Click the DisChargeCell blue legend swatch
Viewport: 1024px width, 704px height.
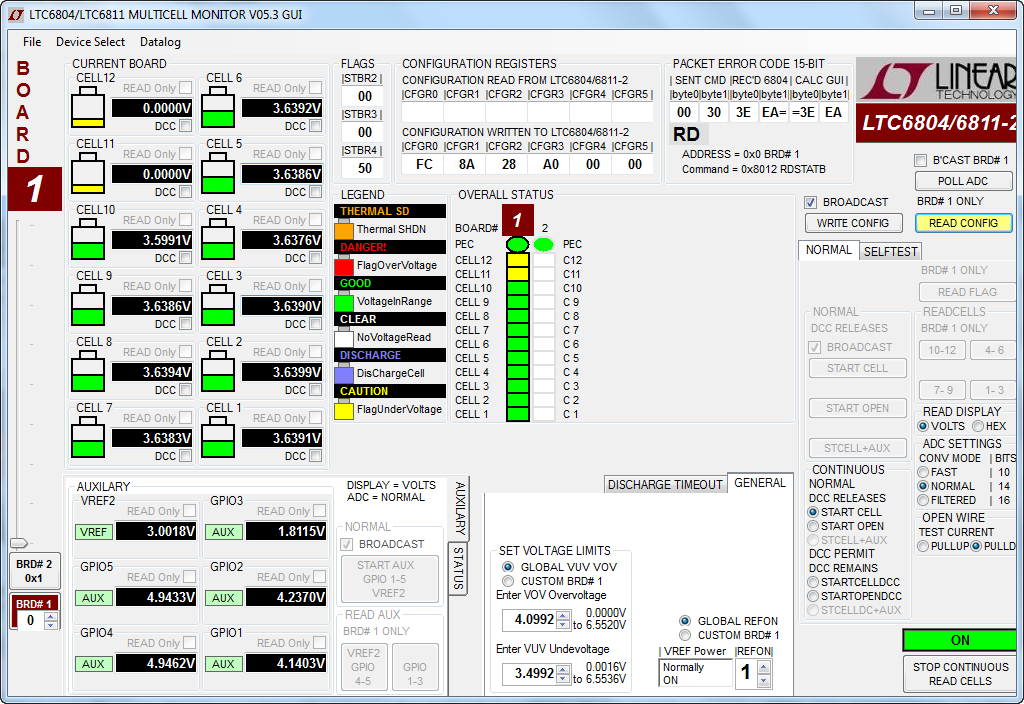coord(344,374)
